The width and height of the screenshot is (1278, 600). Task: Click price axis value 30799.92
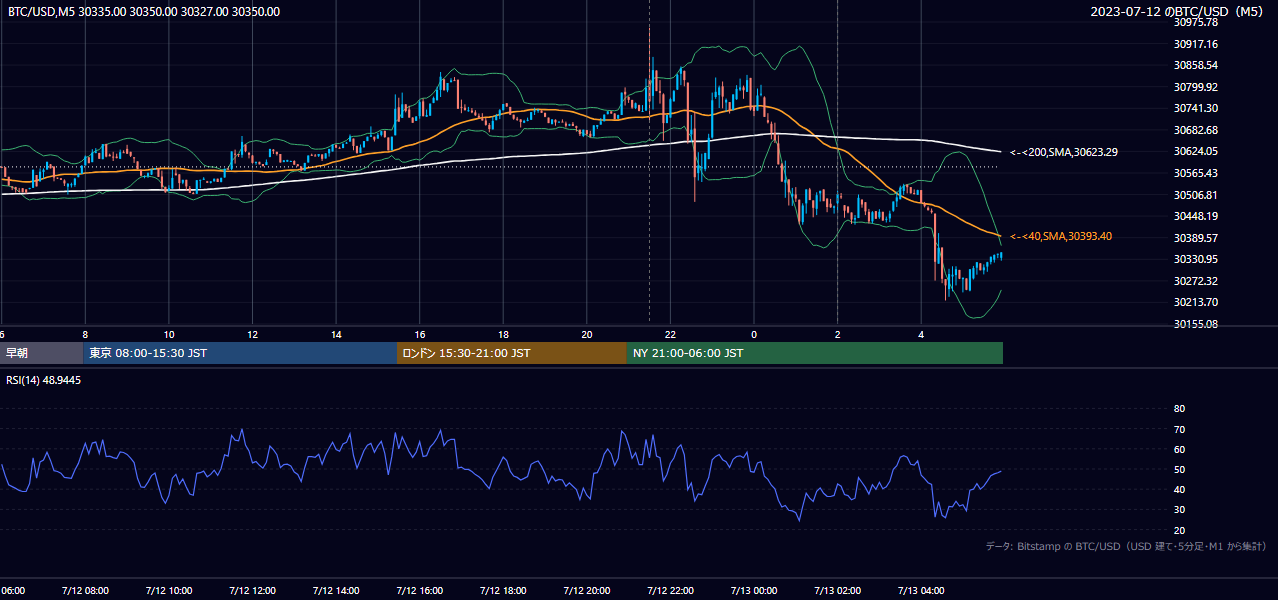(1196, 87)
